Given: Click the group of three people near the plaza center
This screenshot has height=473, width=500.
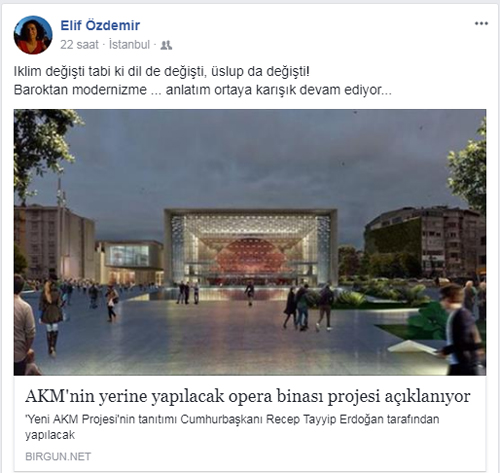Looking at the screenshot, I should [308, 307].
